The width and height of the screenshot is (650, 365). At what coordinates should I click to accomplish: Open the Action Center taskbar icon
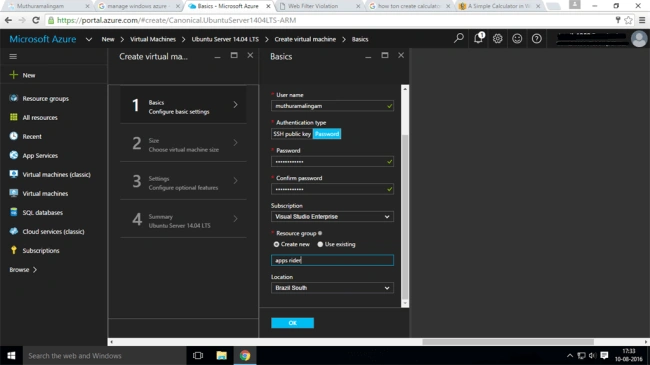tap(604, 355)
